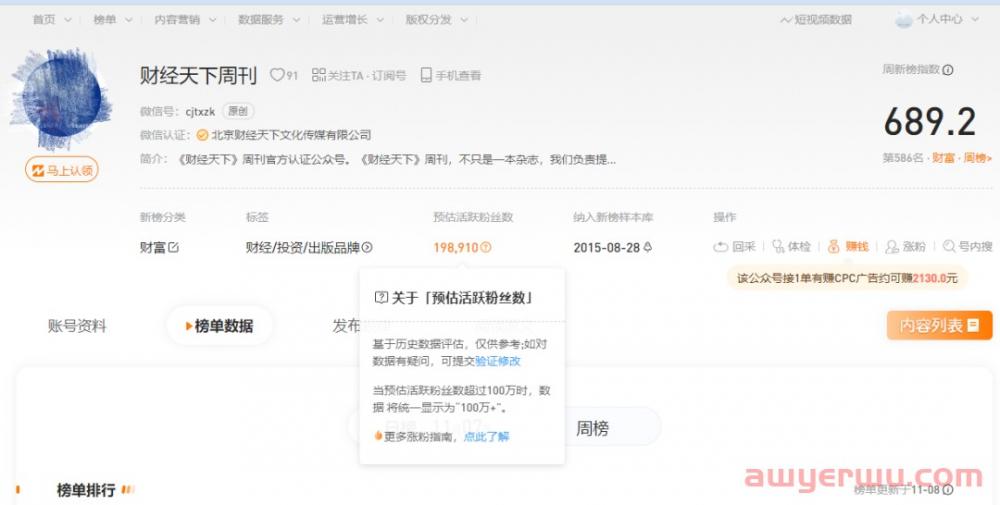Click the info icon beside 周新榜指数
Image resolution: width=1000 pixels, height=505 pixels.
coord(948,70)
